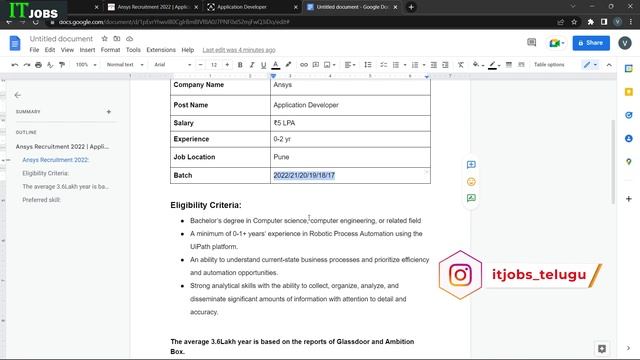This screenshot has width=640, height=360.
Task: Open the Docs home page
Action: (x=15, y=43)
